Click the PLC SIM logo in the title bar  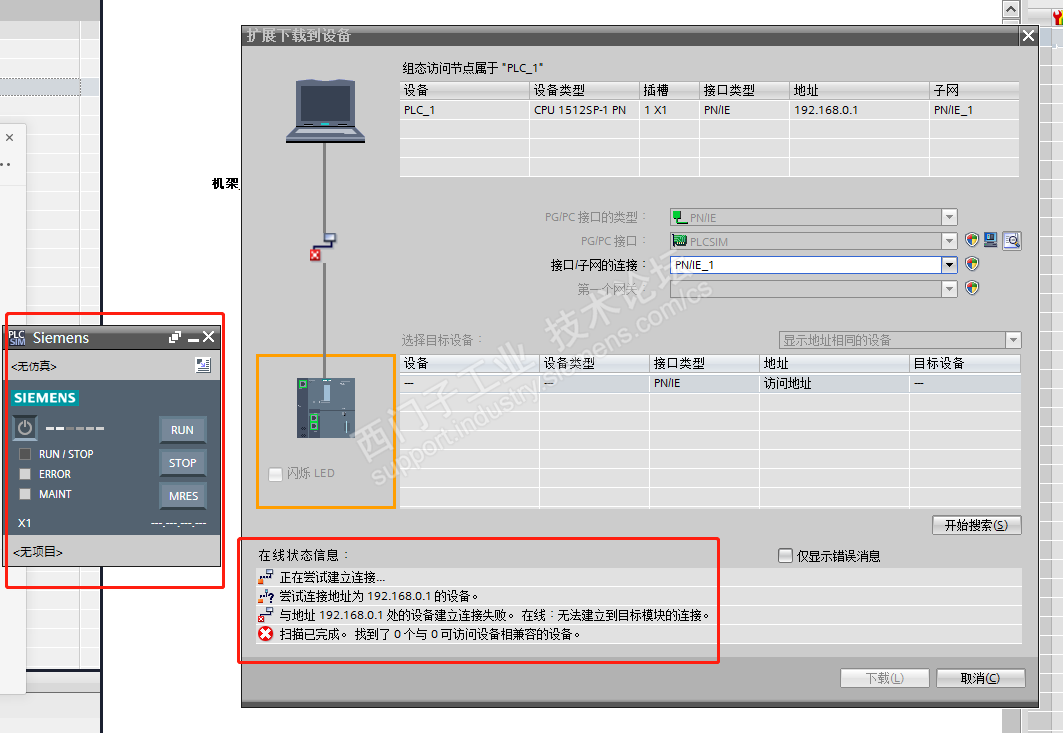click(x=17, y=338)
